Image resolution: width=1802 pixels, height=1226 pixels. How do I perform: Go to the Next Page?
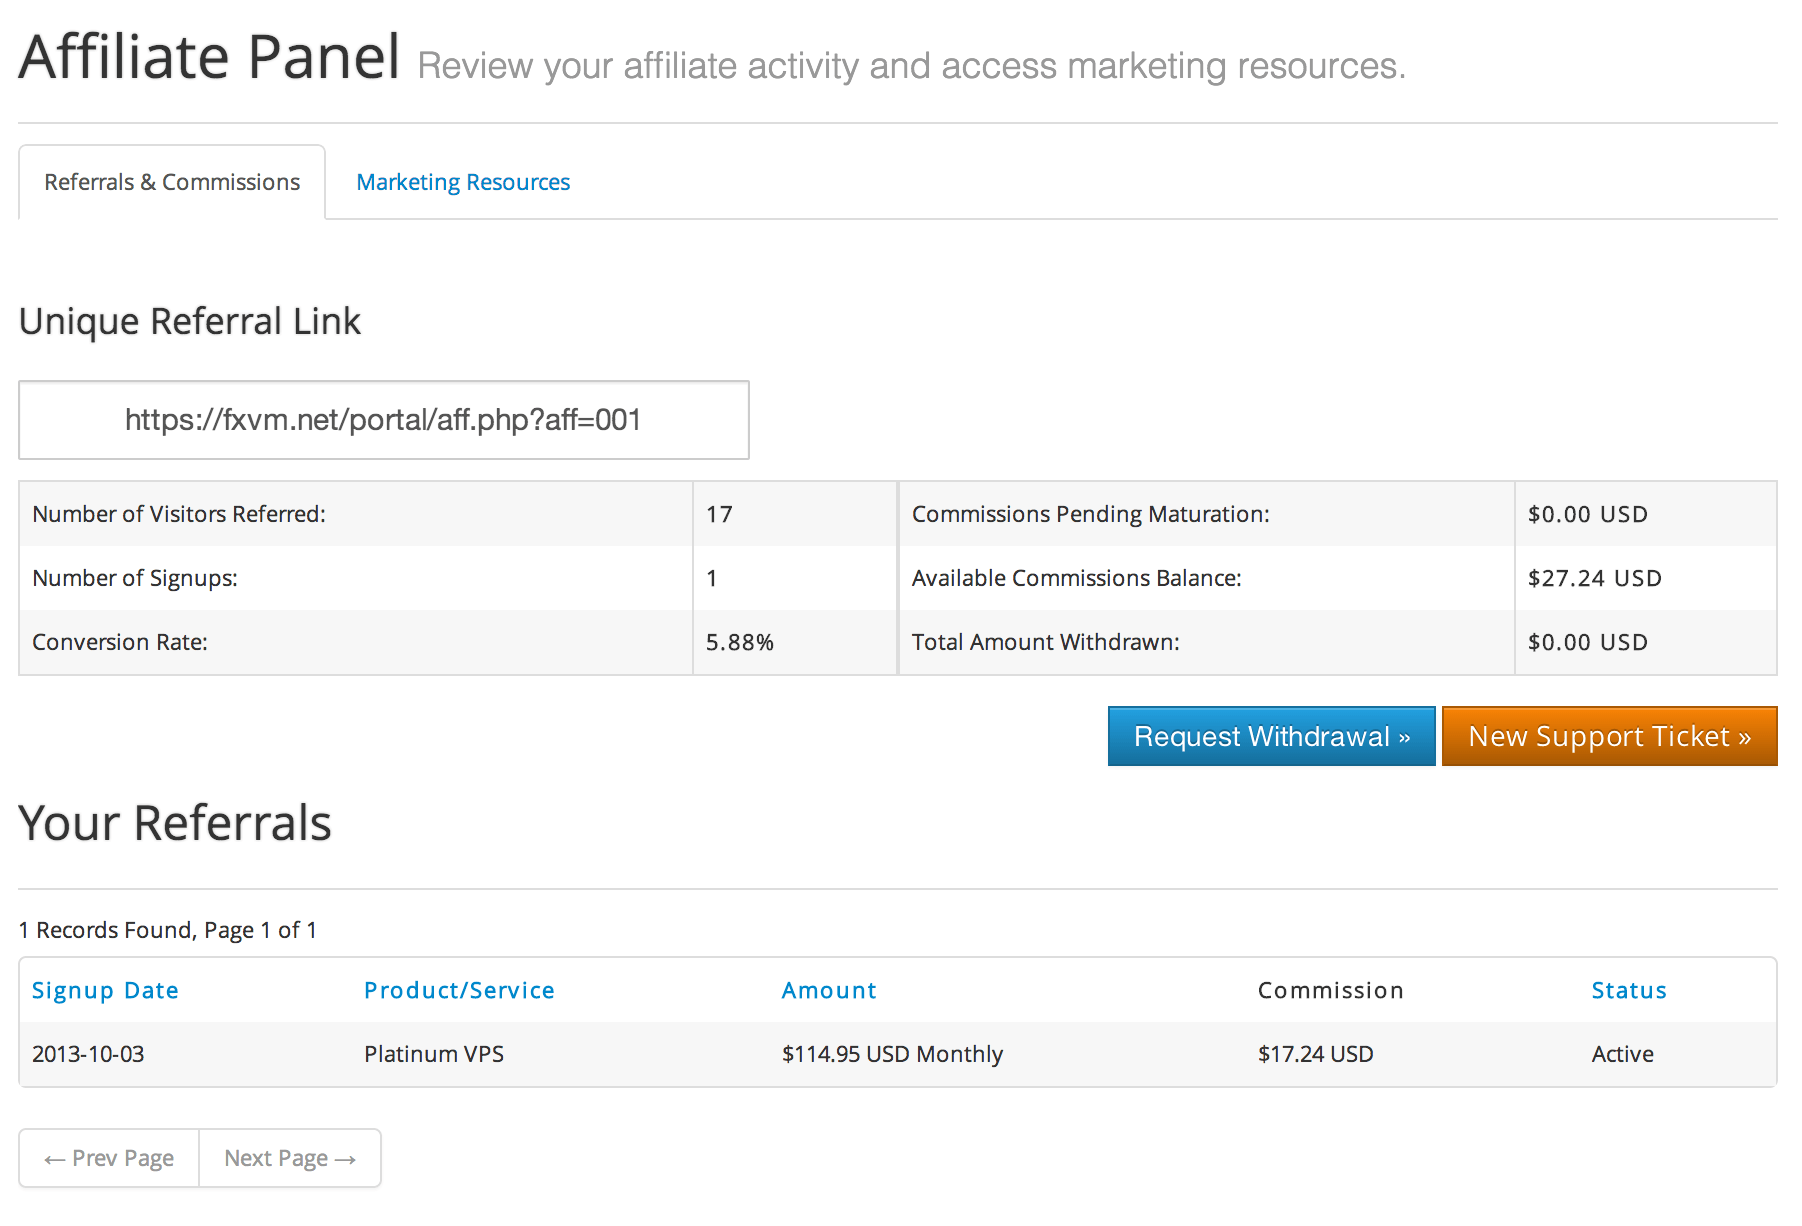coord(290,1158)
